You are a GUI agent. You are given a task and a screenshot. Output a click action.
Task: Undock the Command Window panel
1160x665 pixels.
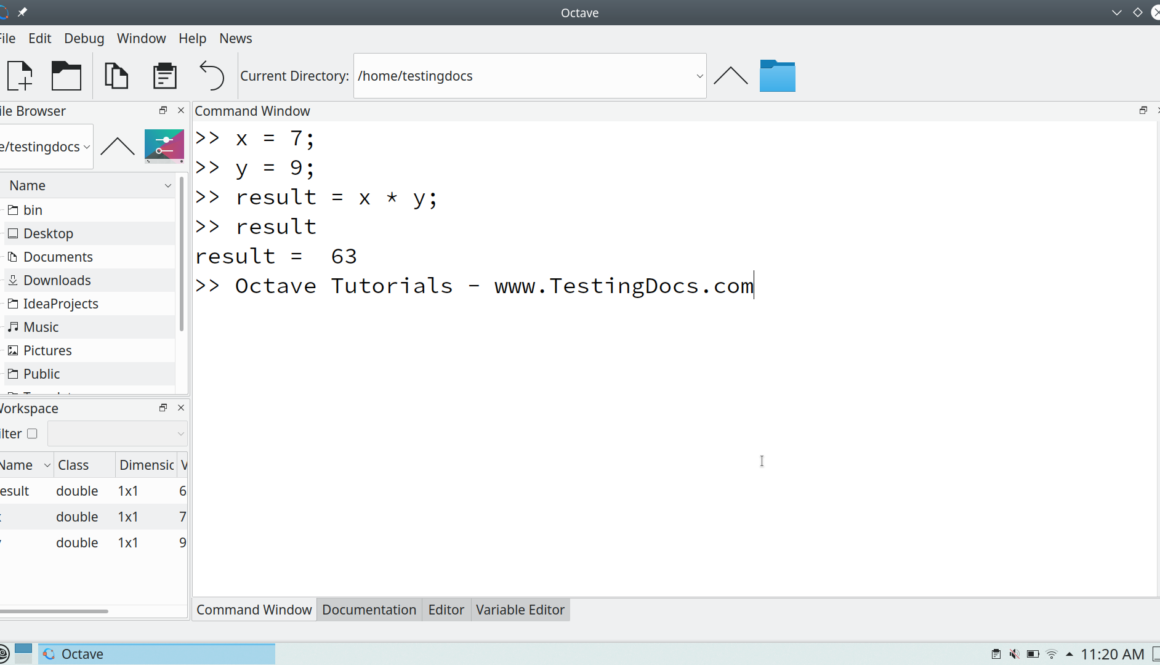click(x=1143, y=110)
